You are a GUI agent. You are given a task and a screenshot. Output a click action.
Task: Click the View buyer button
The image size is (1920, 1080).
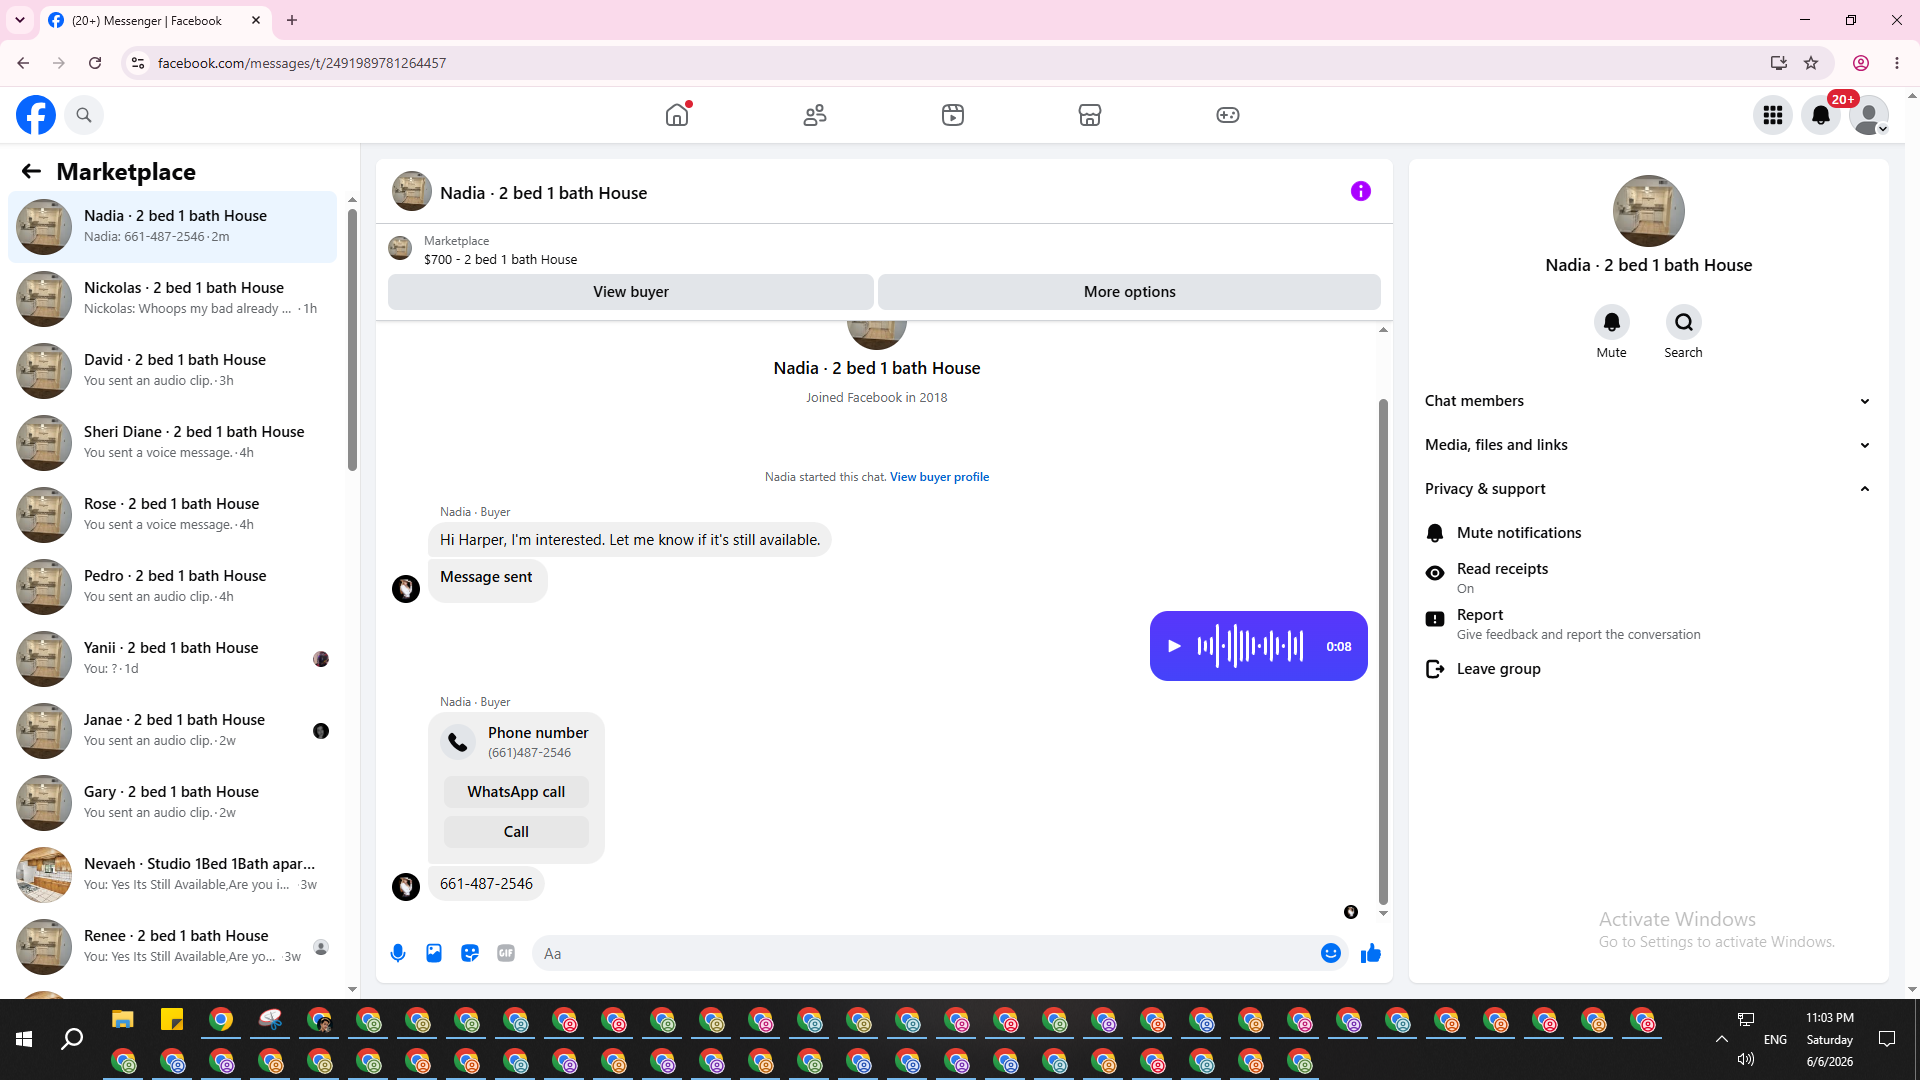(x=631, y=292)
